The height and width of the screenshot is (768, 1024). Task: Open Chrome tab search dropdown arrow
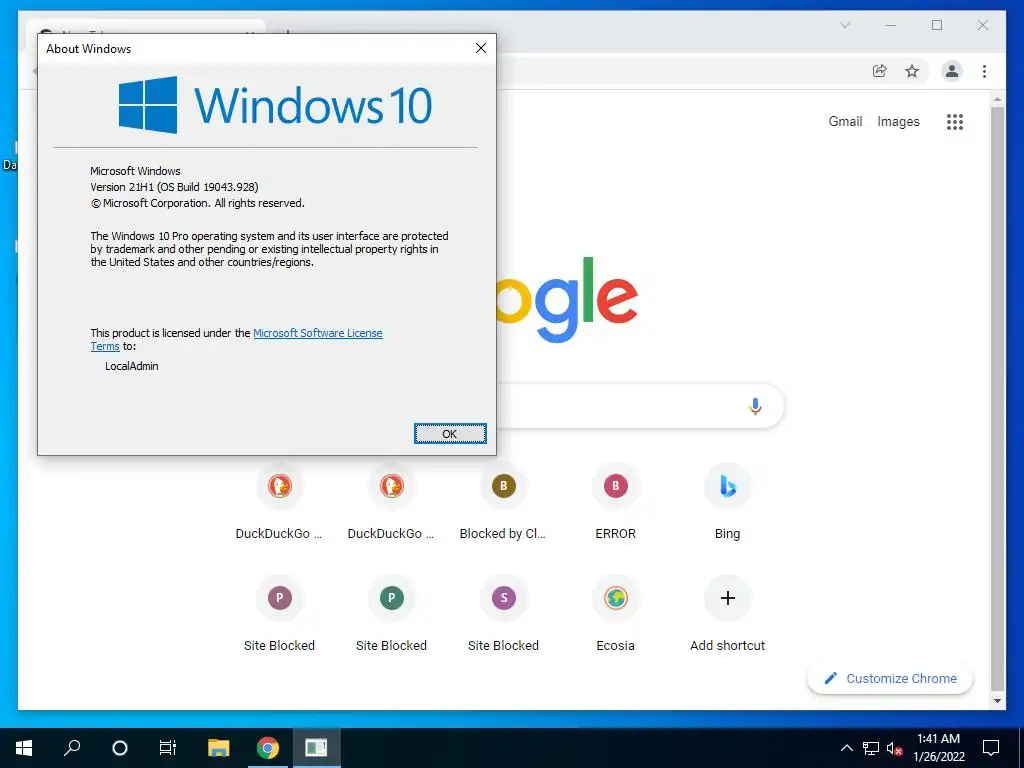point(844,25)
